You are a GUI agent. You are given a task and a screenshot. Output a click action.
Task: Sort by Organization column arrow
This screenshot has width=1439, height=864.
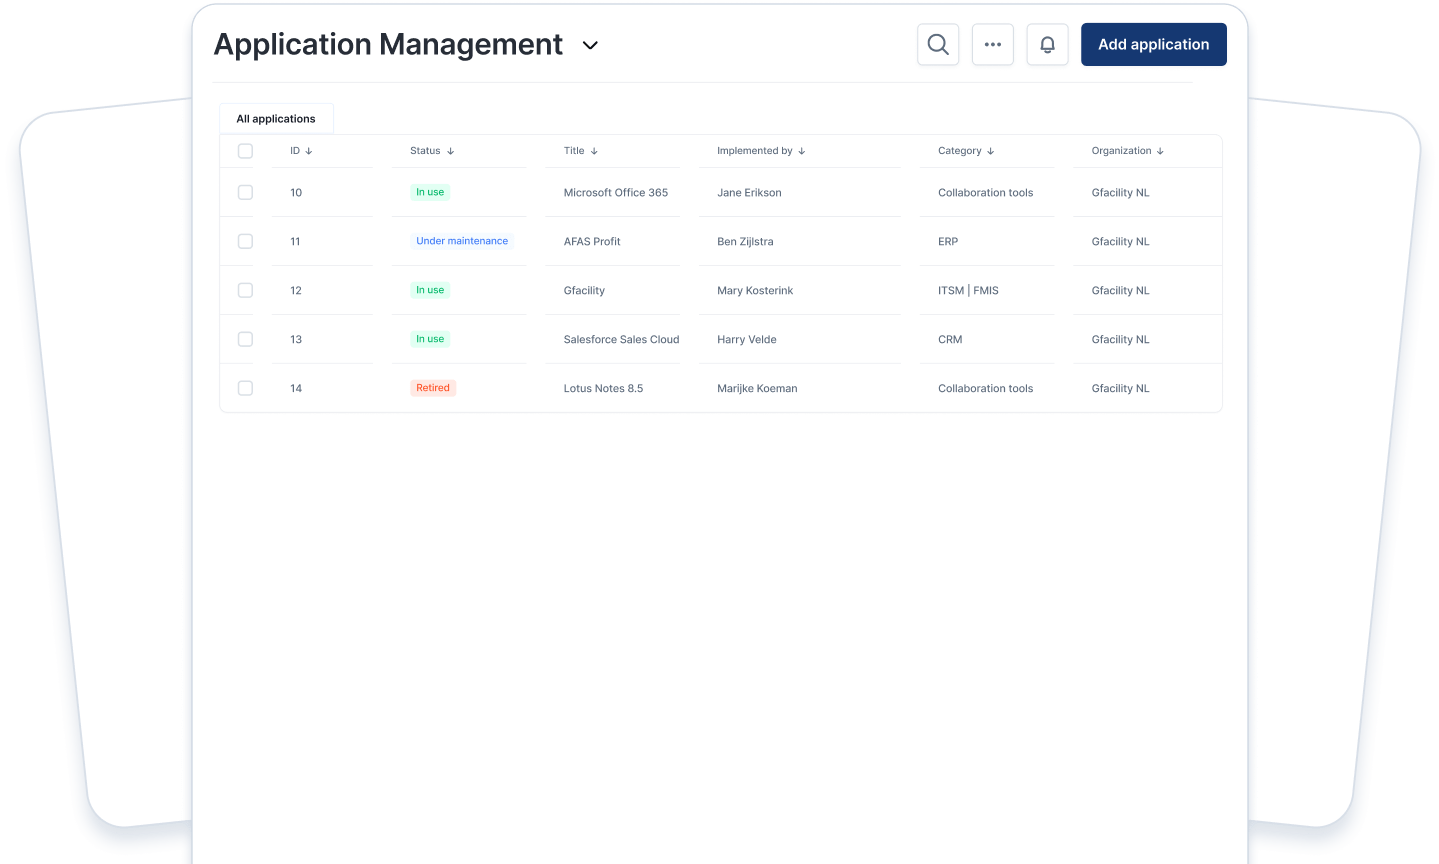pos(1160,152)
